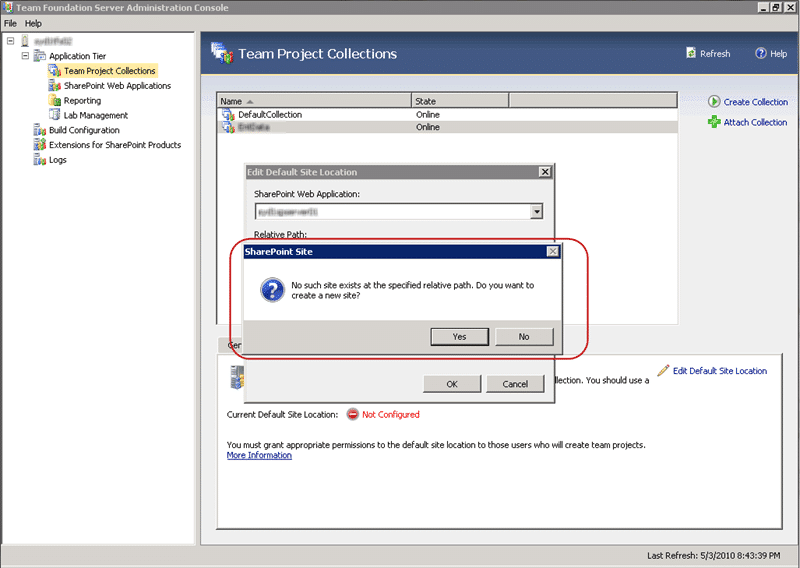
Task: Click the Not Configured status text
Action: (x=391, y=414)
